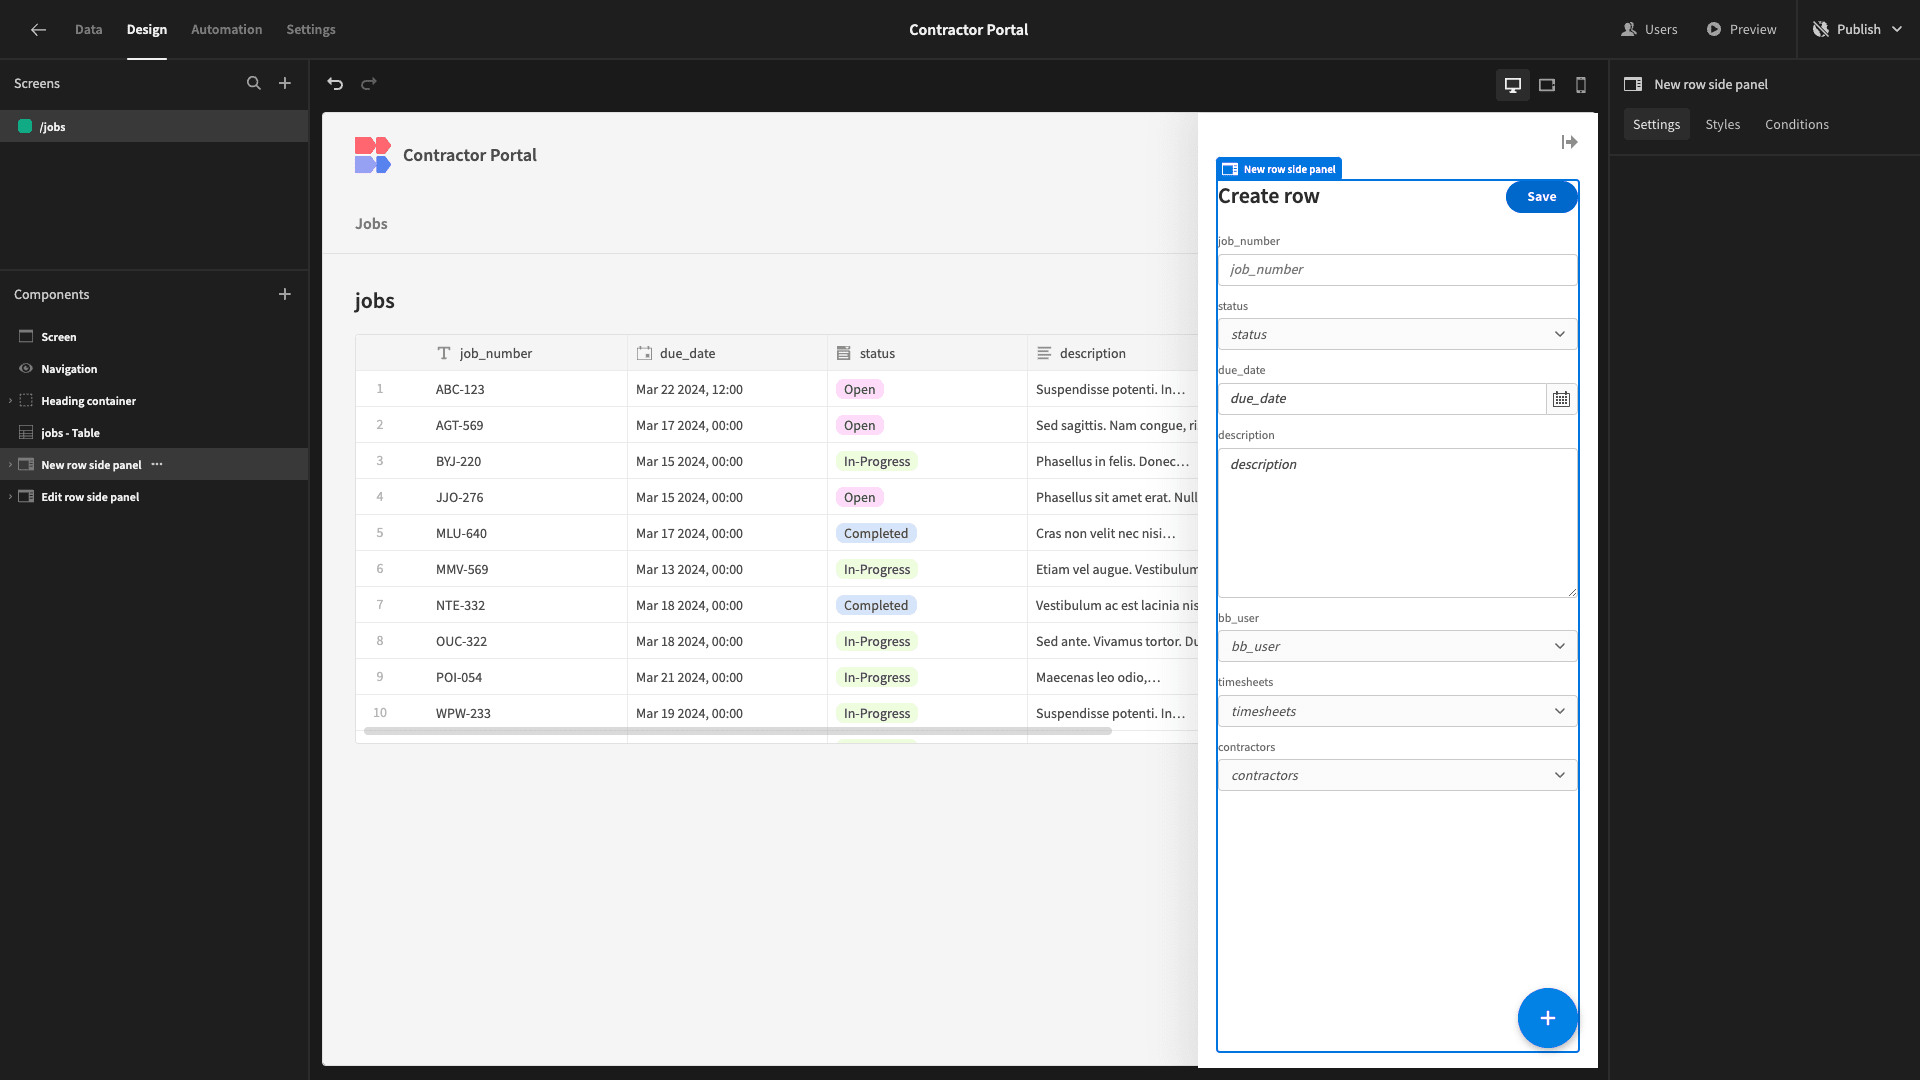Switch to mobile preview icon
This screenshot has width=1920, height=1080.
click(1581, 85)
